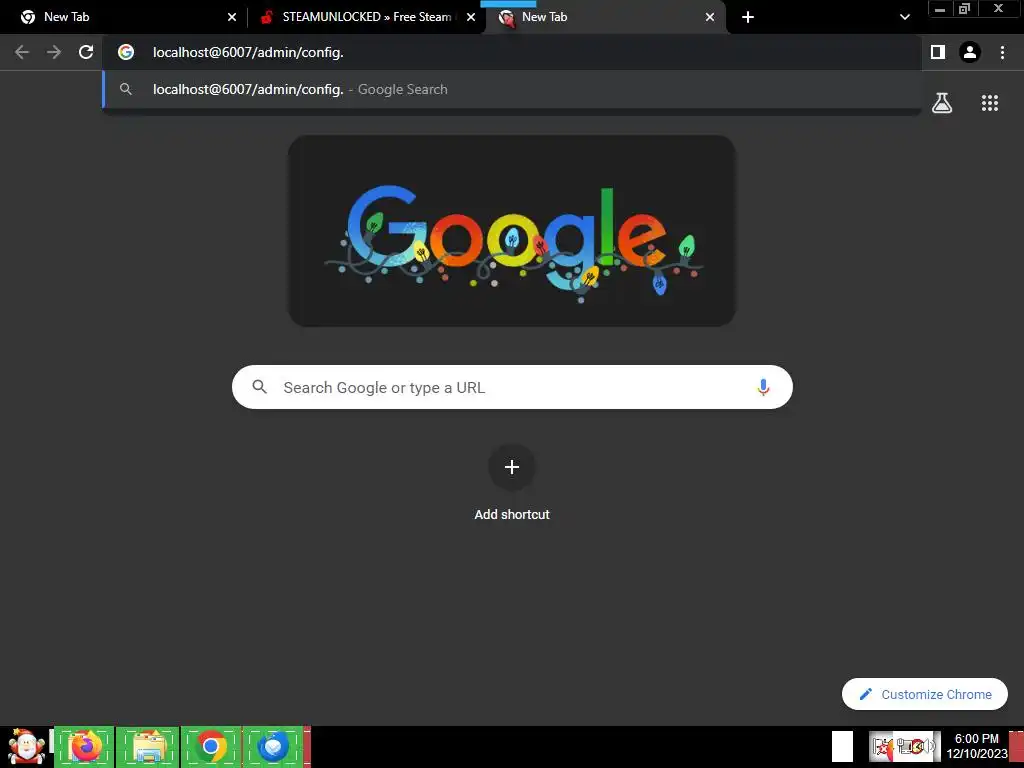Click the Google holiday lights doodle
Viewport: 1024px width, 768px height.
point(512,231)
